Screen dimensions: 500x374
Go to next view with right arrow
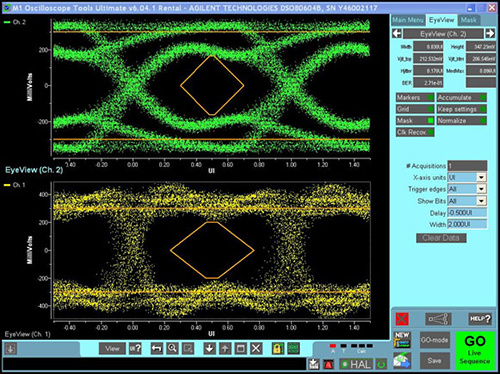pos(490,33)
